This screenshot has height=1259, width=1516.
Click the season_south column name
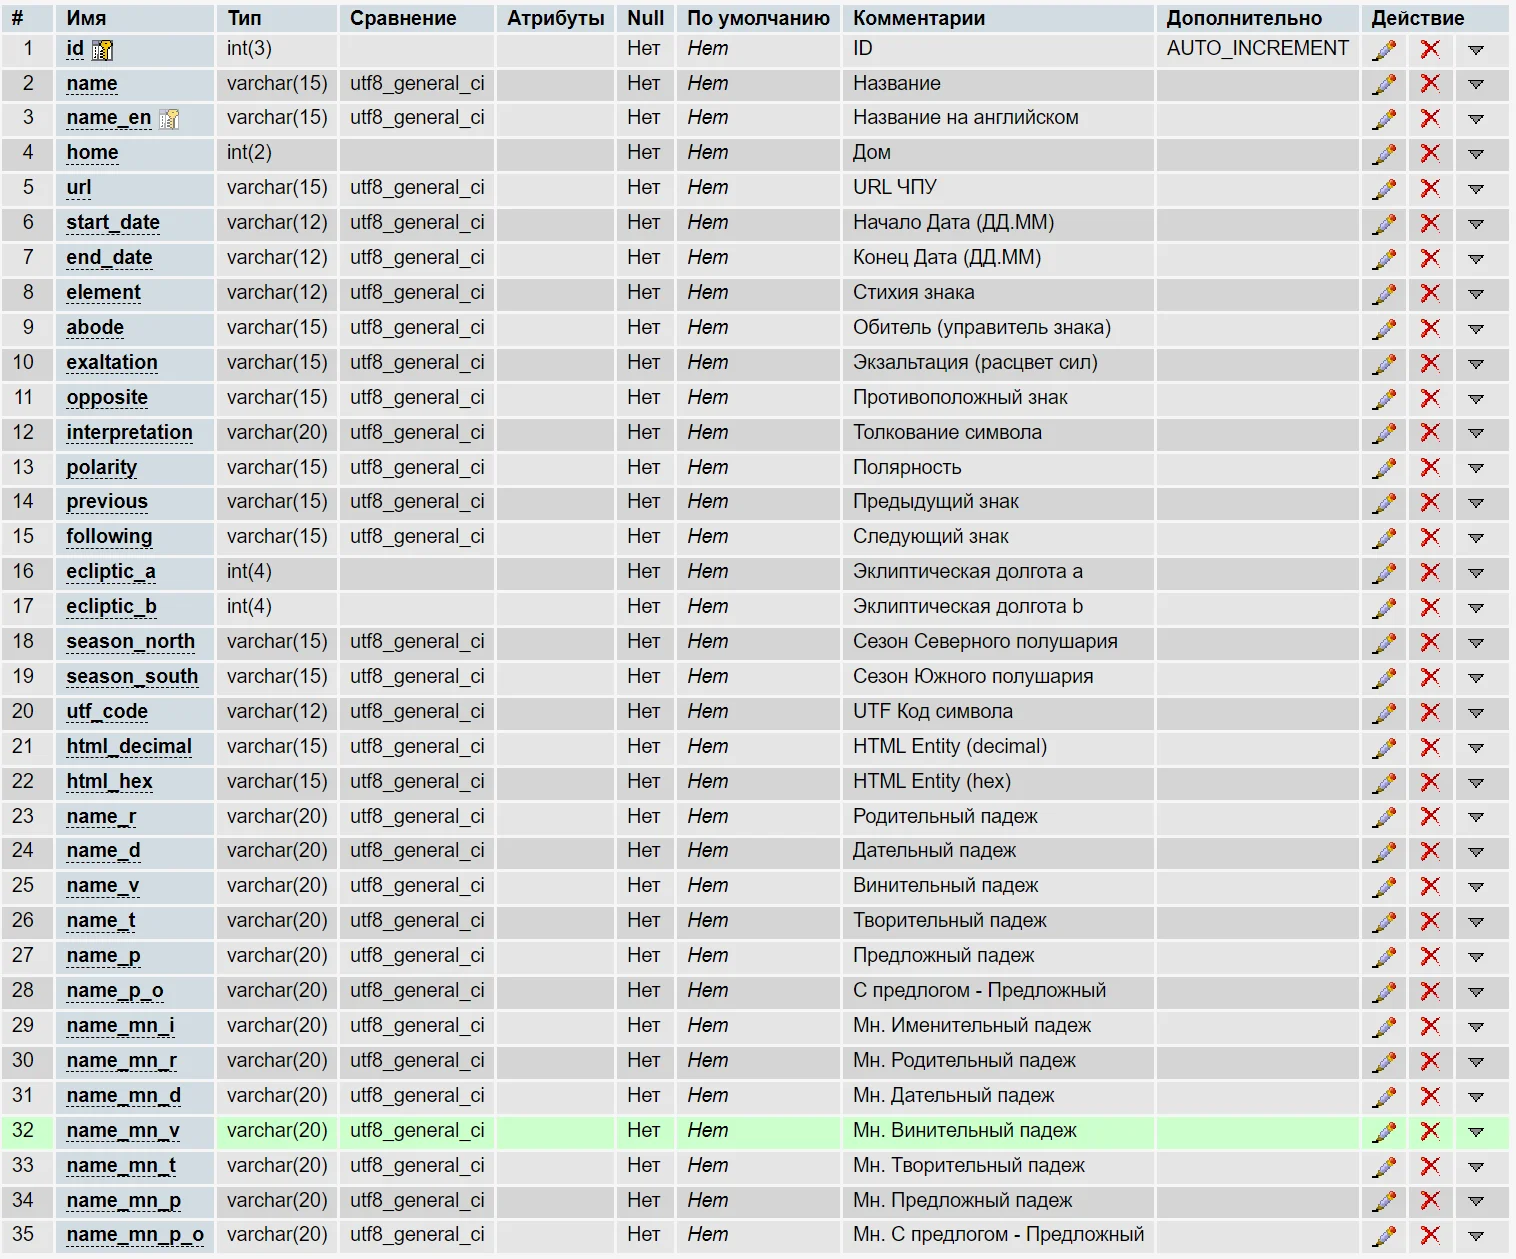coord(132,676)
